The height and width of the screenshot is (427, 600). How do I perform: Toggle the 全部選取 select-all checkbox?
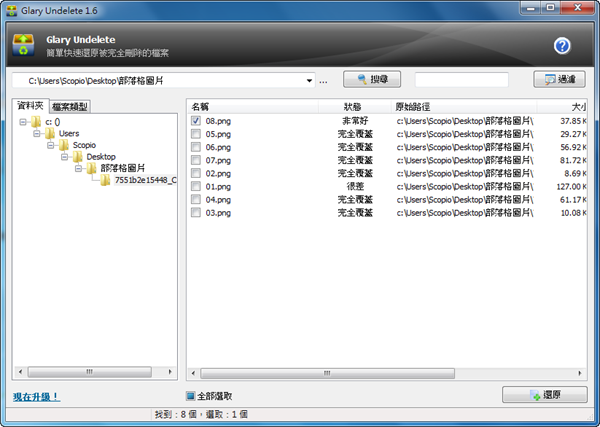pos(190,396)
